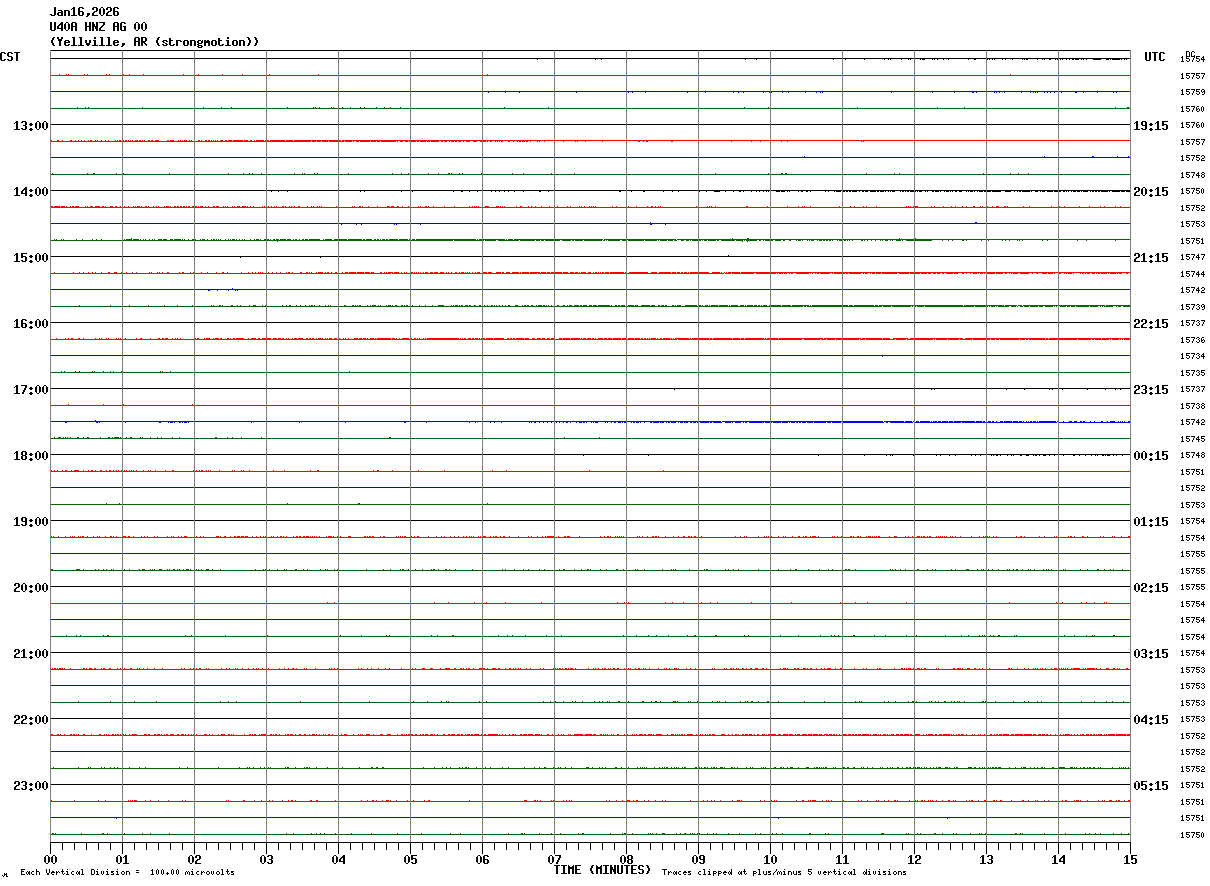
Task: Click the DC value 15734
Action: point(1192,357)
